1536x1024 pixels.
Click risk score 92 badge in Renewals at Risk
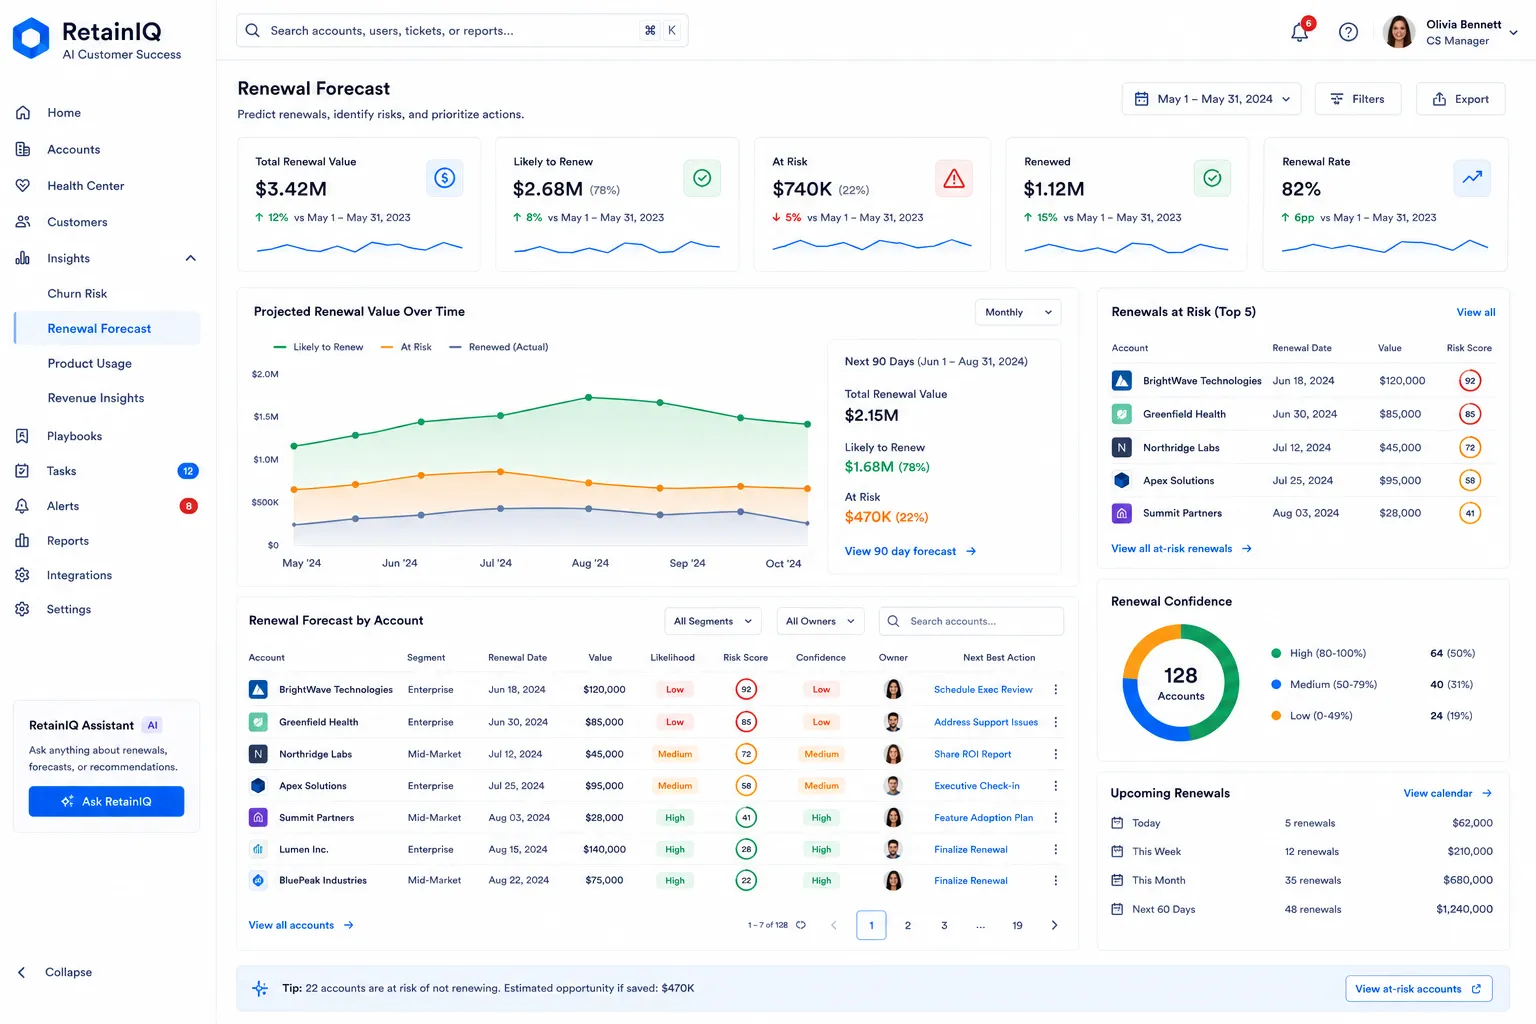click(x=1470, y=381)
